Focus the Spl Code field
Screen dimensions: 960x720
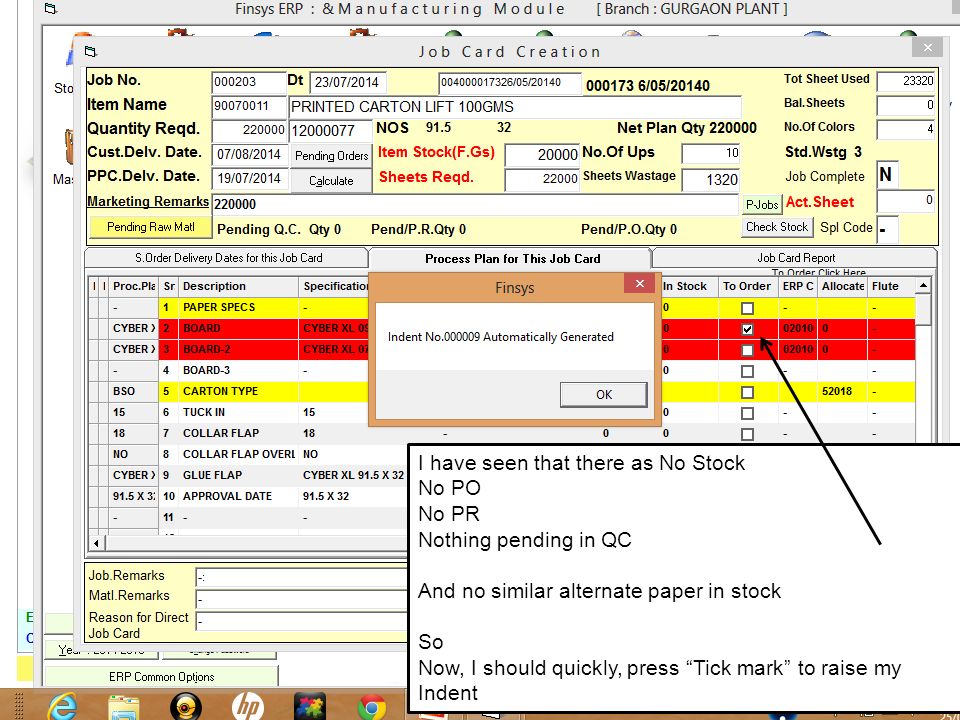click(888, 229)
